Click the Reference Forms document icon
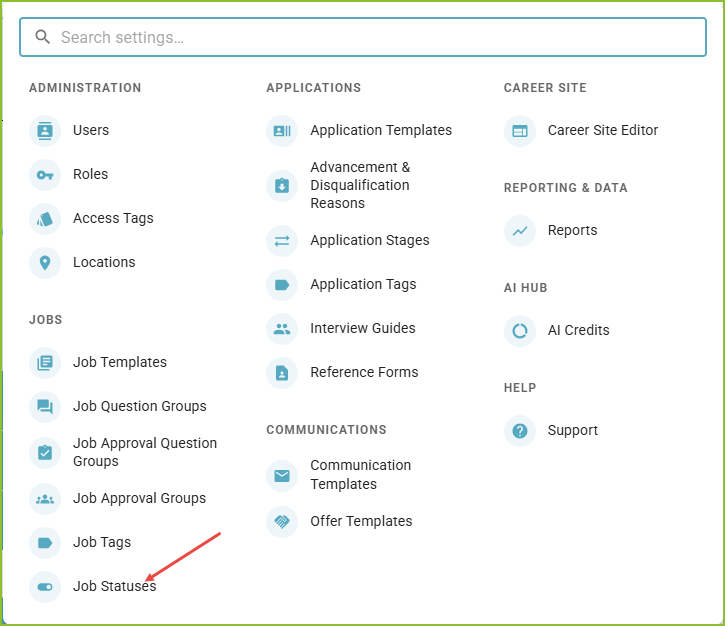 282,372
